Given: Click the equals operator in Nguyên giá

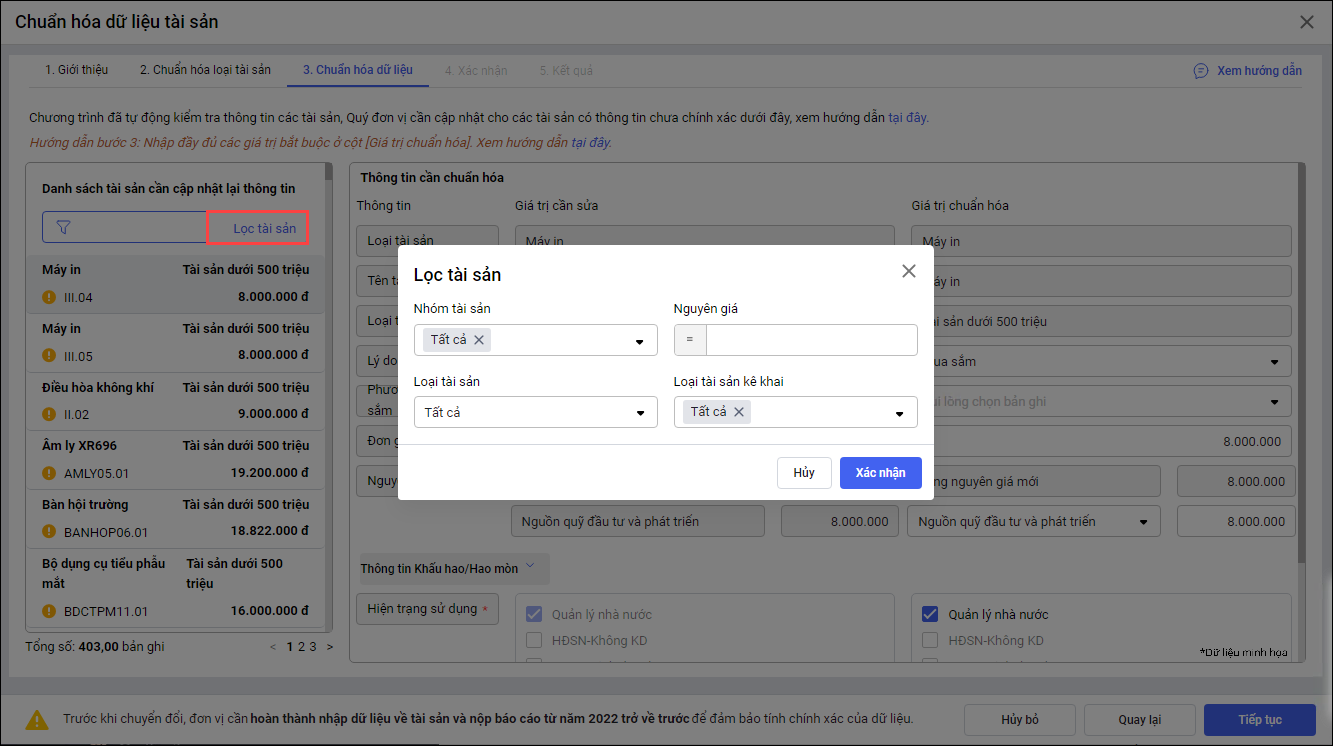Looking at the screenshot, I should 690,340.
